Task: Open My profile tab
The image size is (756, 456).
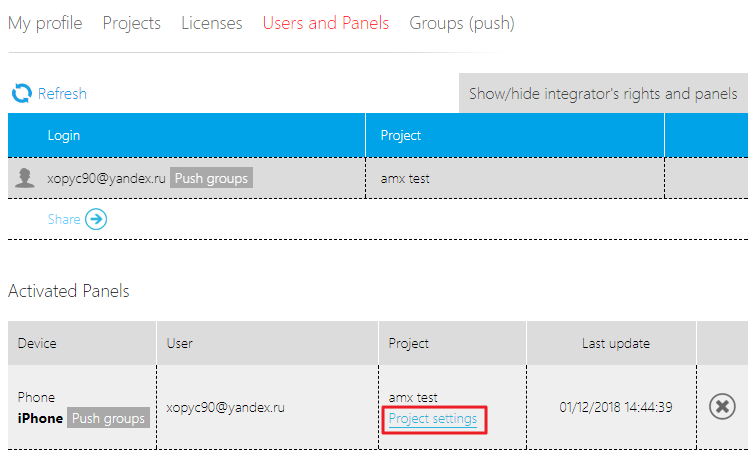Action: pos(45,23)
